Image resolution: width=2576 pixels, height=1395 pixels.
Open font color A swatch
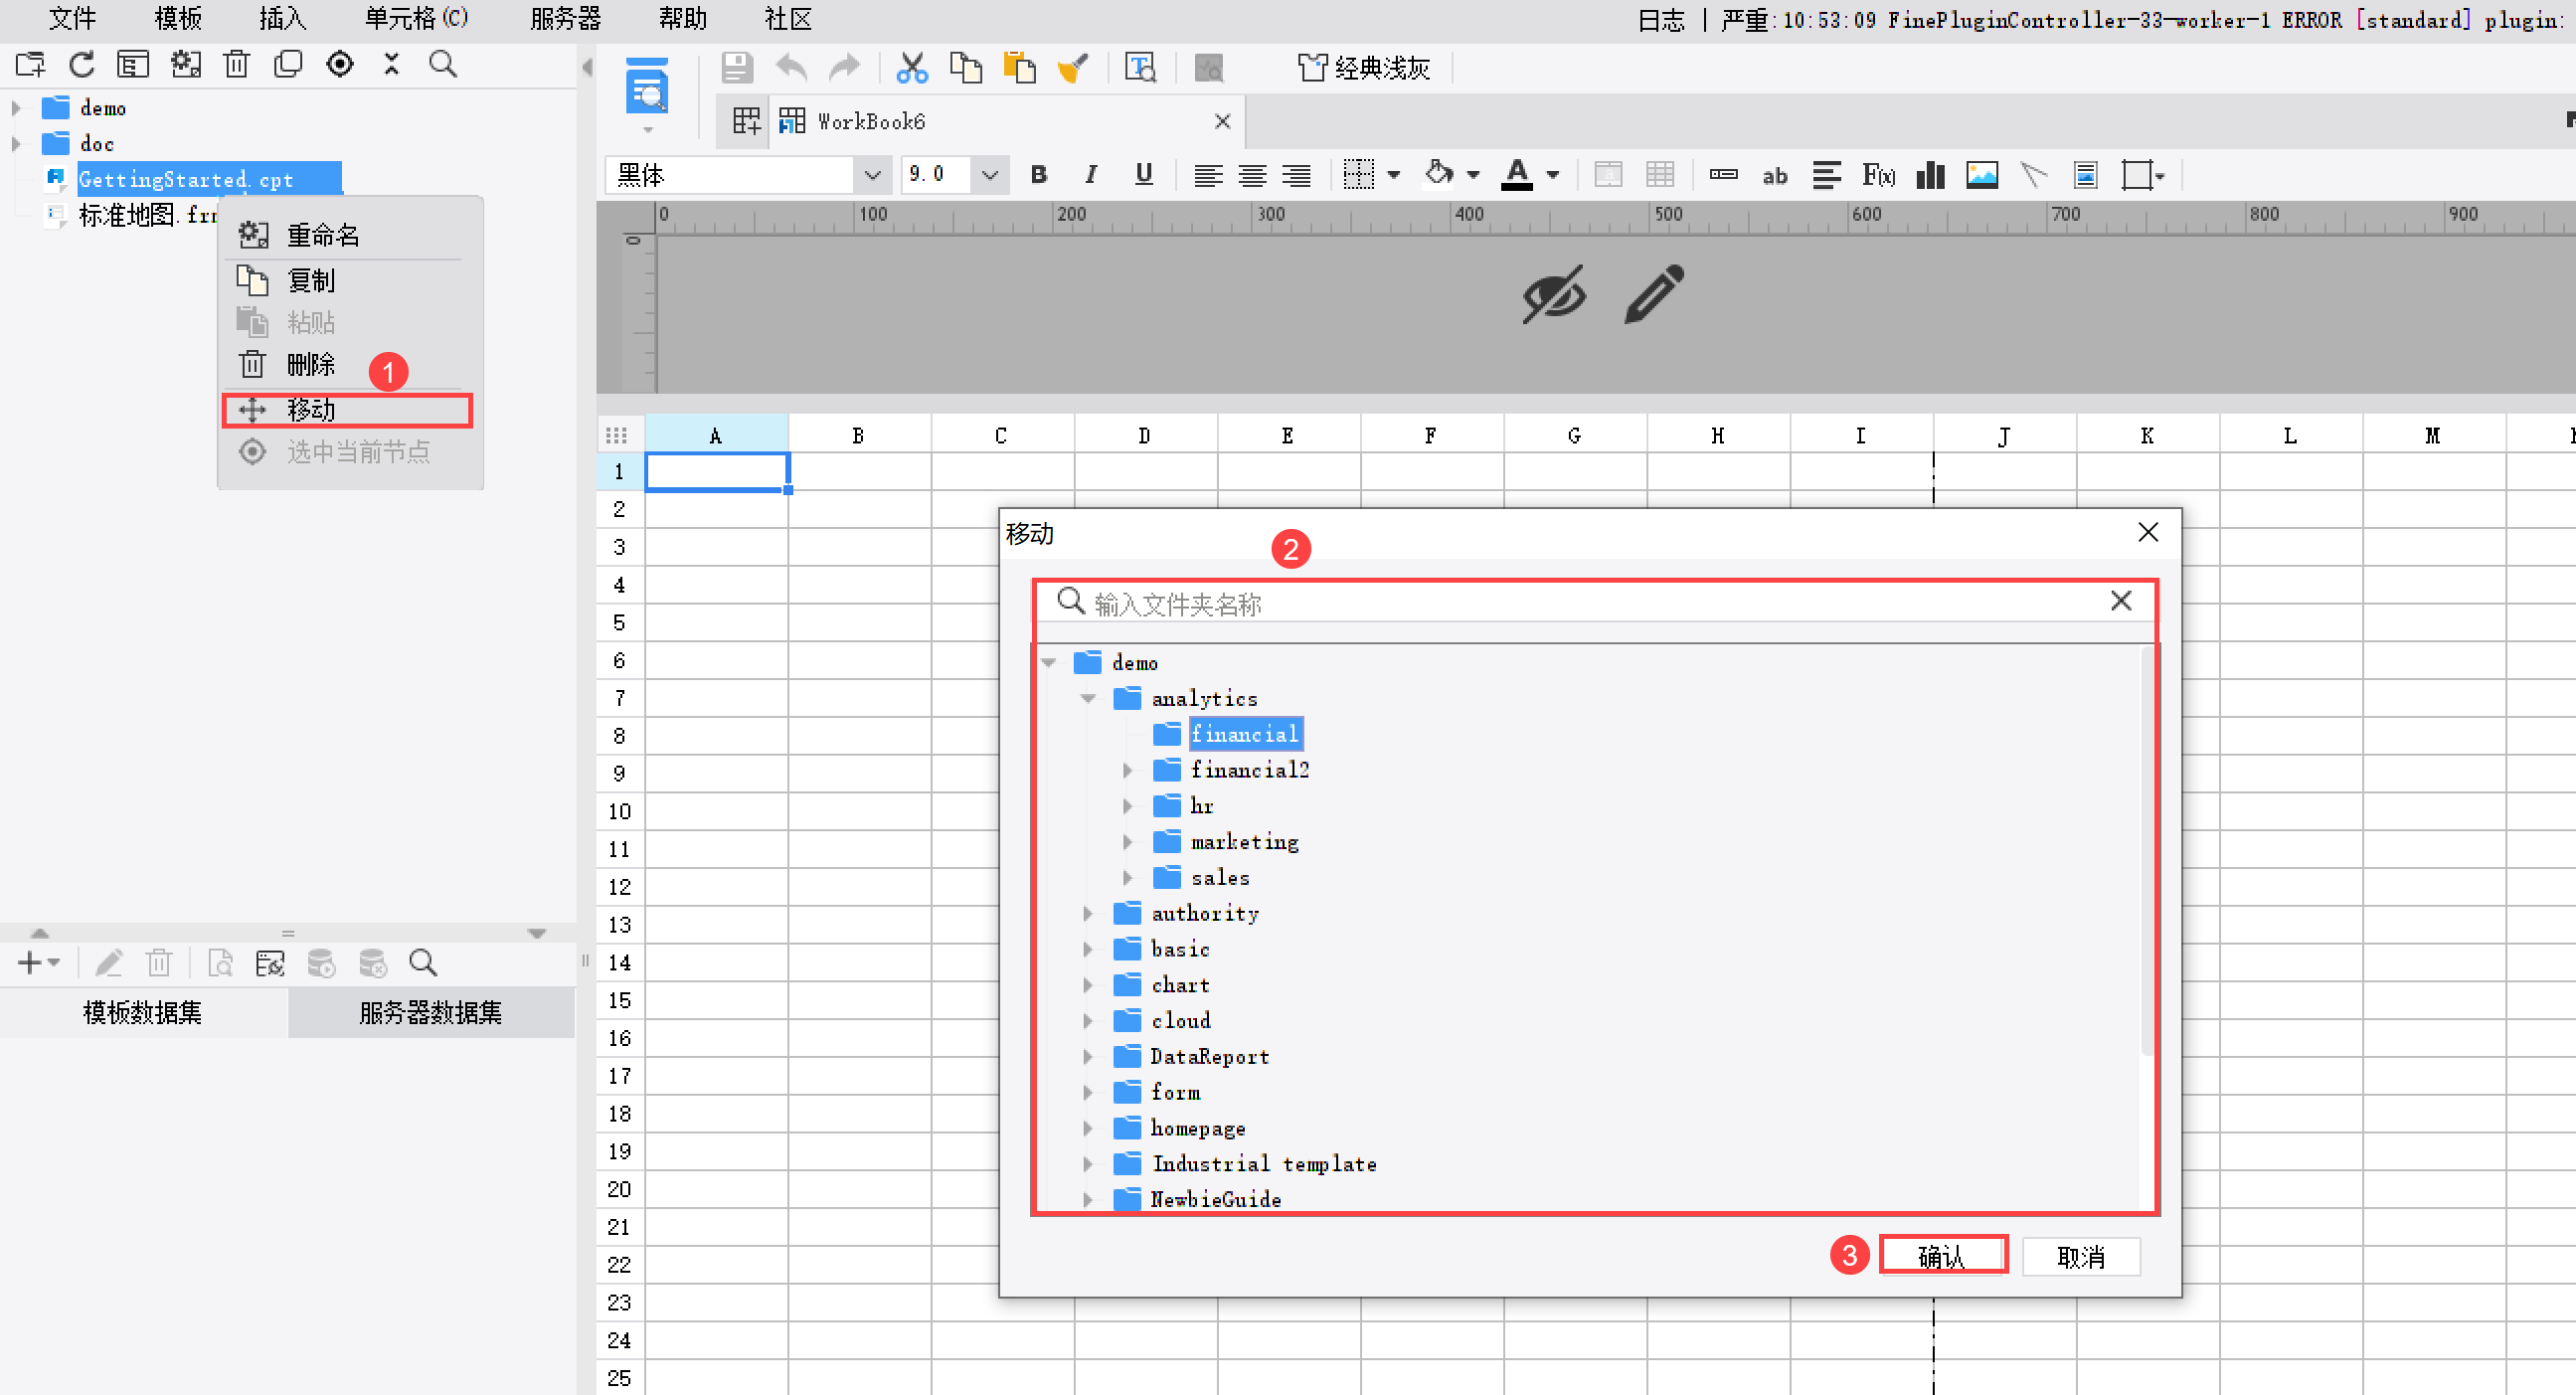[1516, 175]
